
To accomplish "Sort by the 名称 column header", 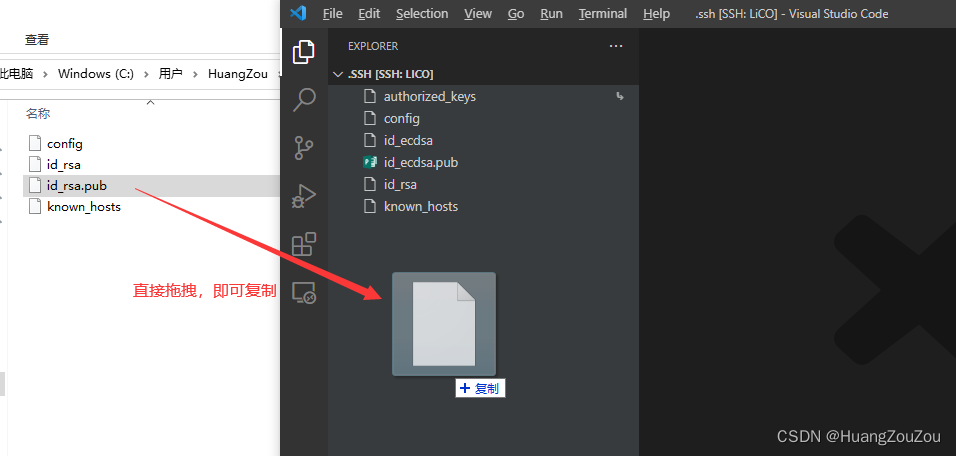I will click(38, 113).
